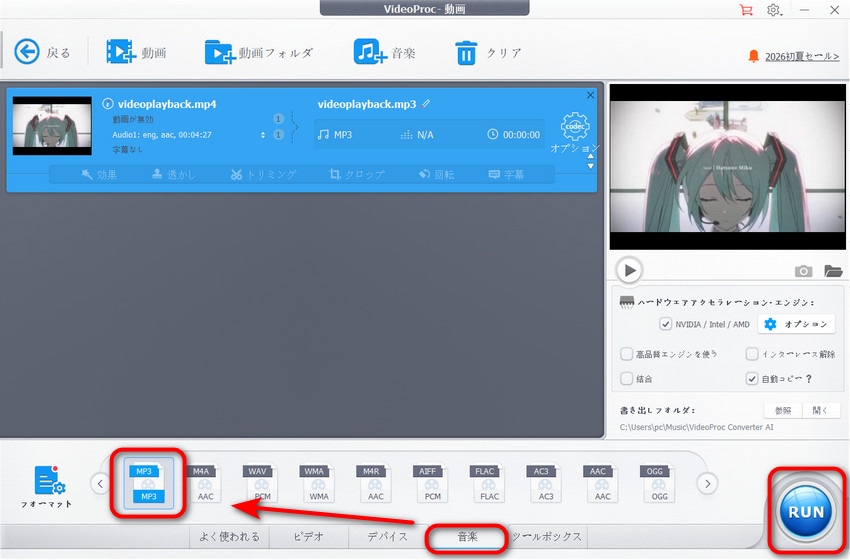Show info for videoplayback.mp4
This screenshot has height=560, width=850.
point(108,104)
